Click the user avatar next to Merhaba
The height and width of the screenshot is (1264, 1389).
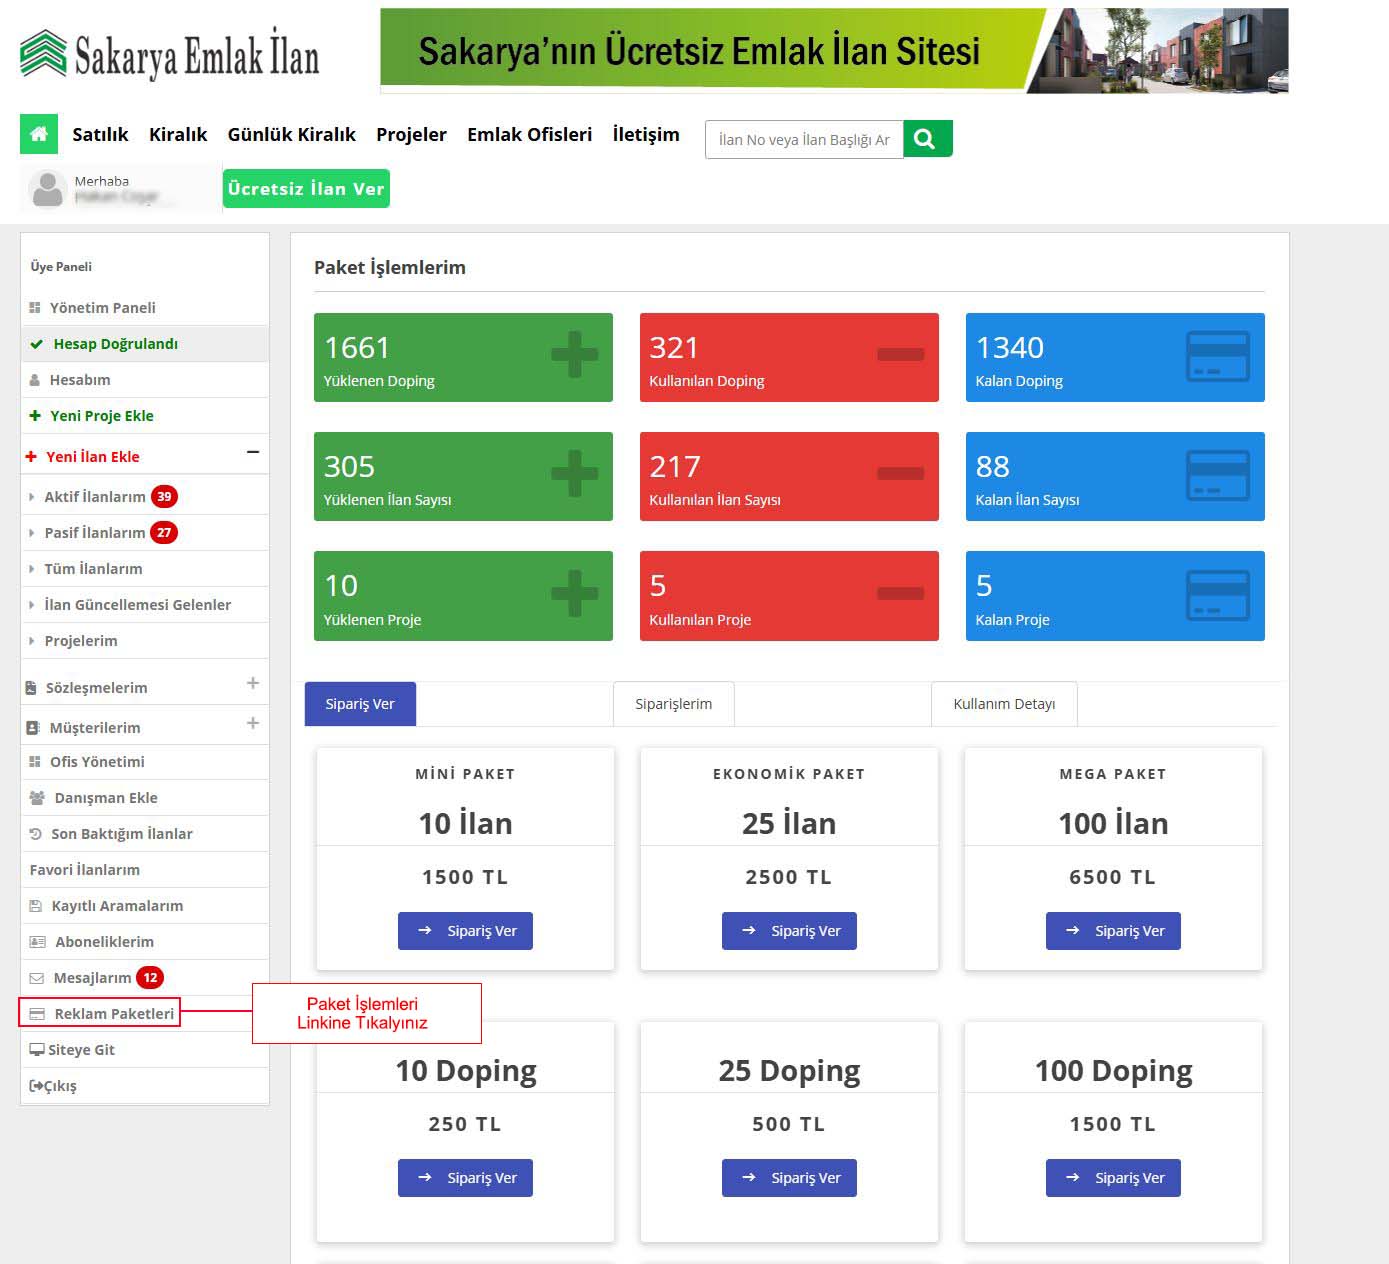[47, 189]
